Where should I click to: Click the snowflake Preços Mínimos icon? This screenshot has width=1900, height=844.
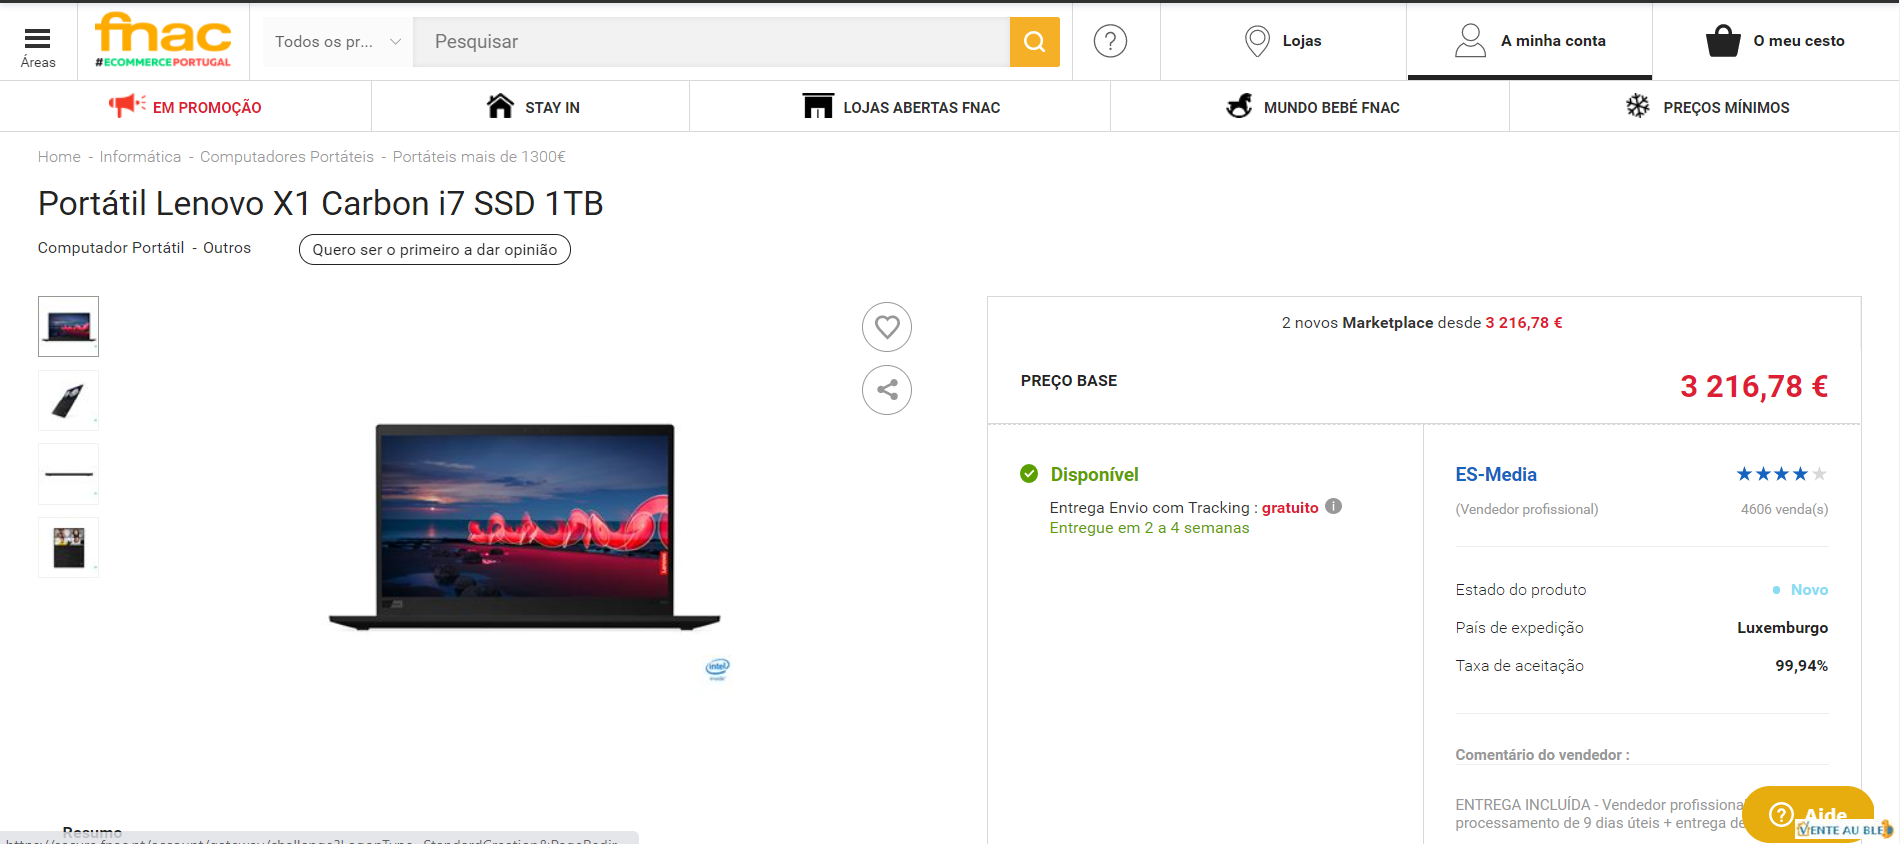pos(1638,105)
